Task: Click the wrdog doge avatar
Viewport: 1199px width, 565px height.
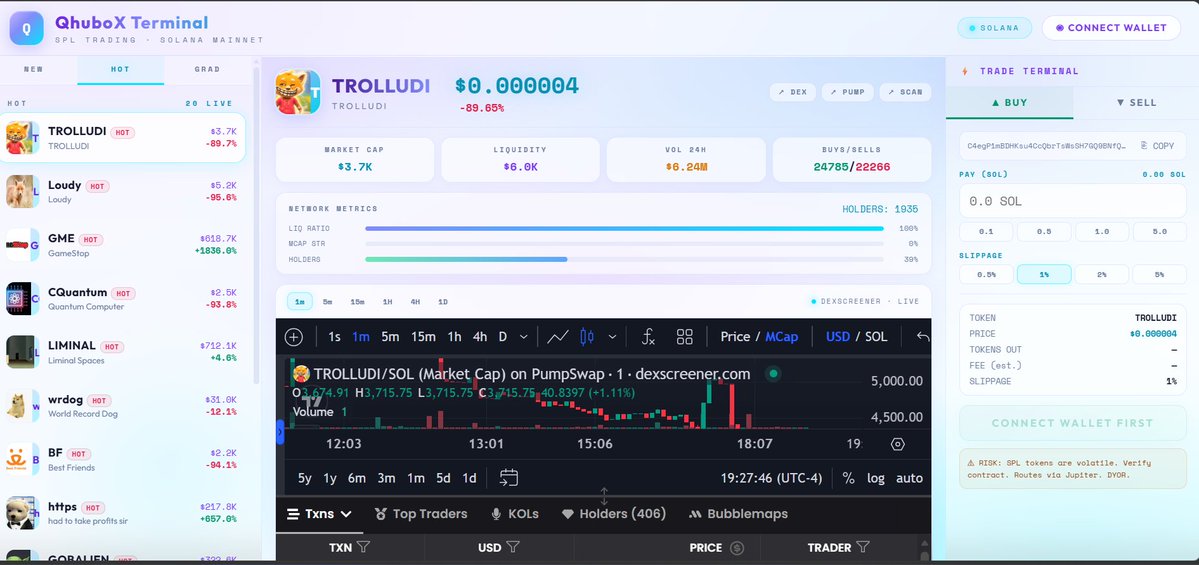Action: click(22, 405)
